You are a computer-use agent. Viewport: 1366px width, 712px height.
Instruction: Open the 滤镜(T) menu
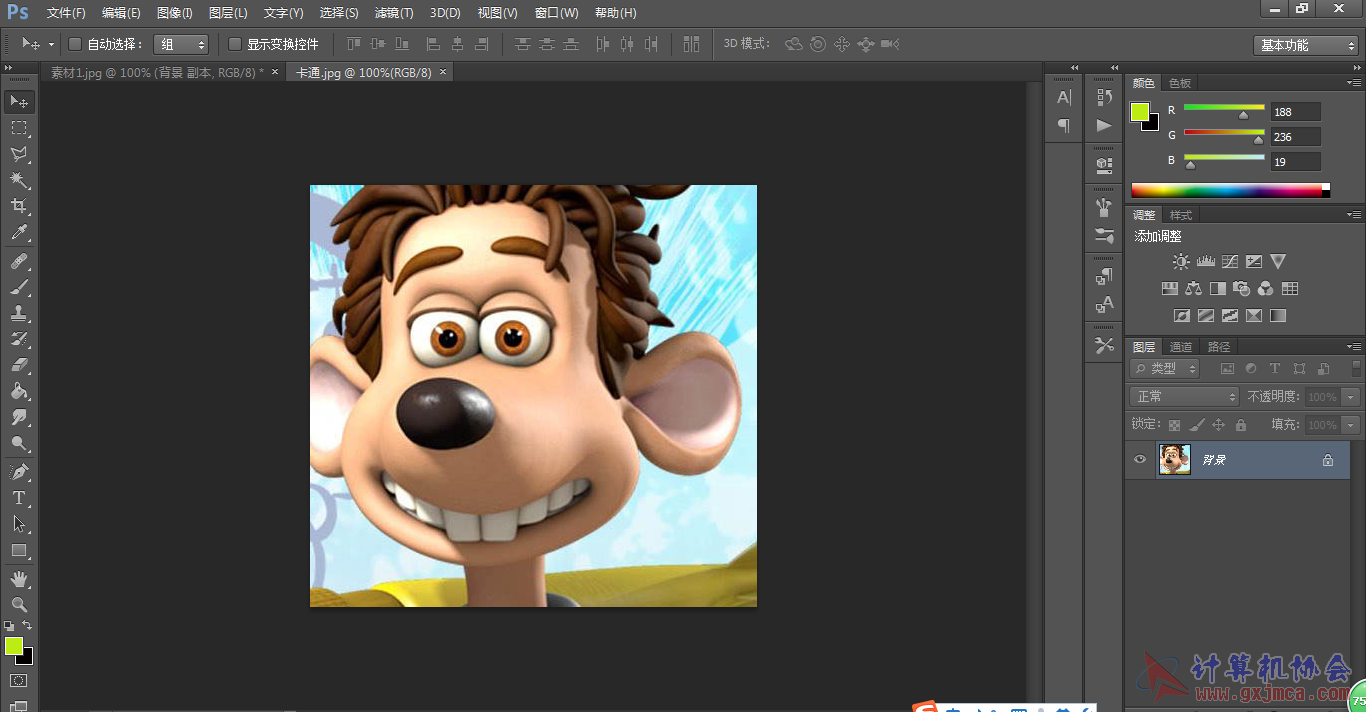[x=394, y=13]
